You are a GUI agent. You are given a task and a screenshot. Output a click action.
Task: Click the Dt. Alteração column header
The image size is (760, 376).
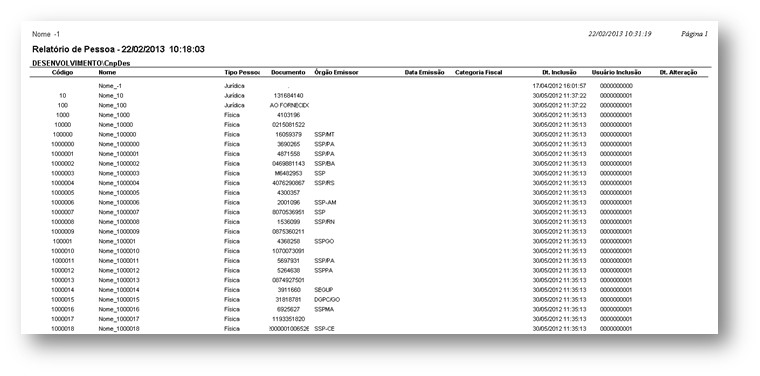[x=679, y=72]
